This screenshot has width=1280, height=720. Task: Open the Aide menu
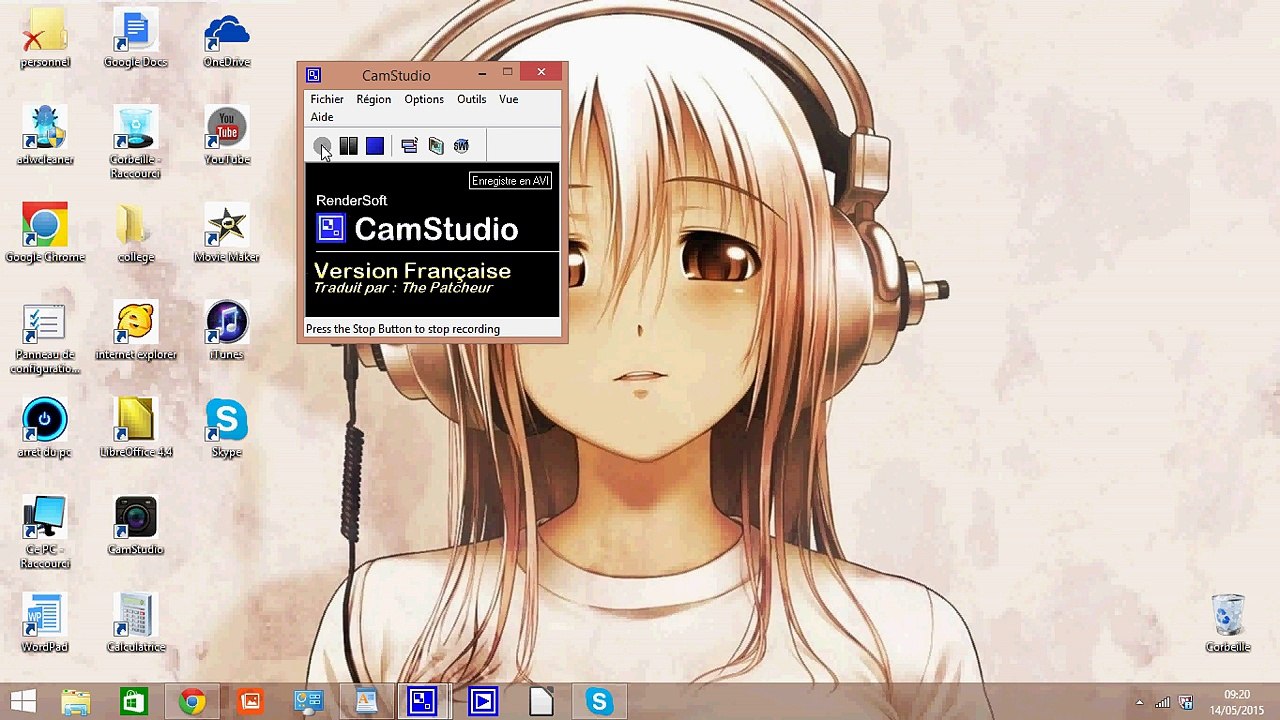click(x=322, y=117)
